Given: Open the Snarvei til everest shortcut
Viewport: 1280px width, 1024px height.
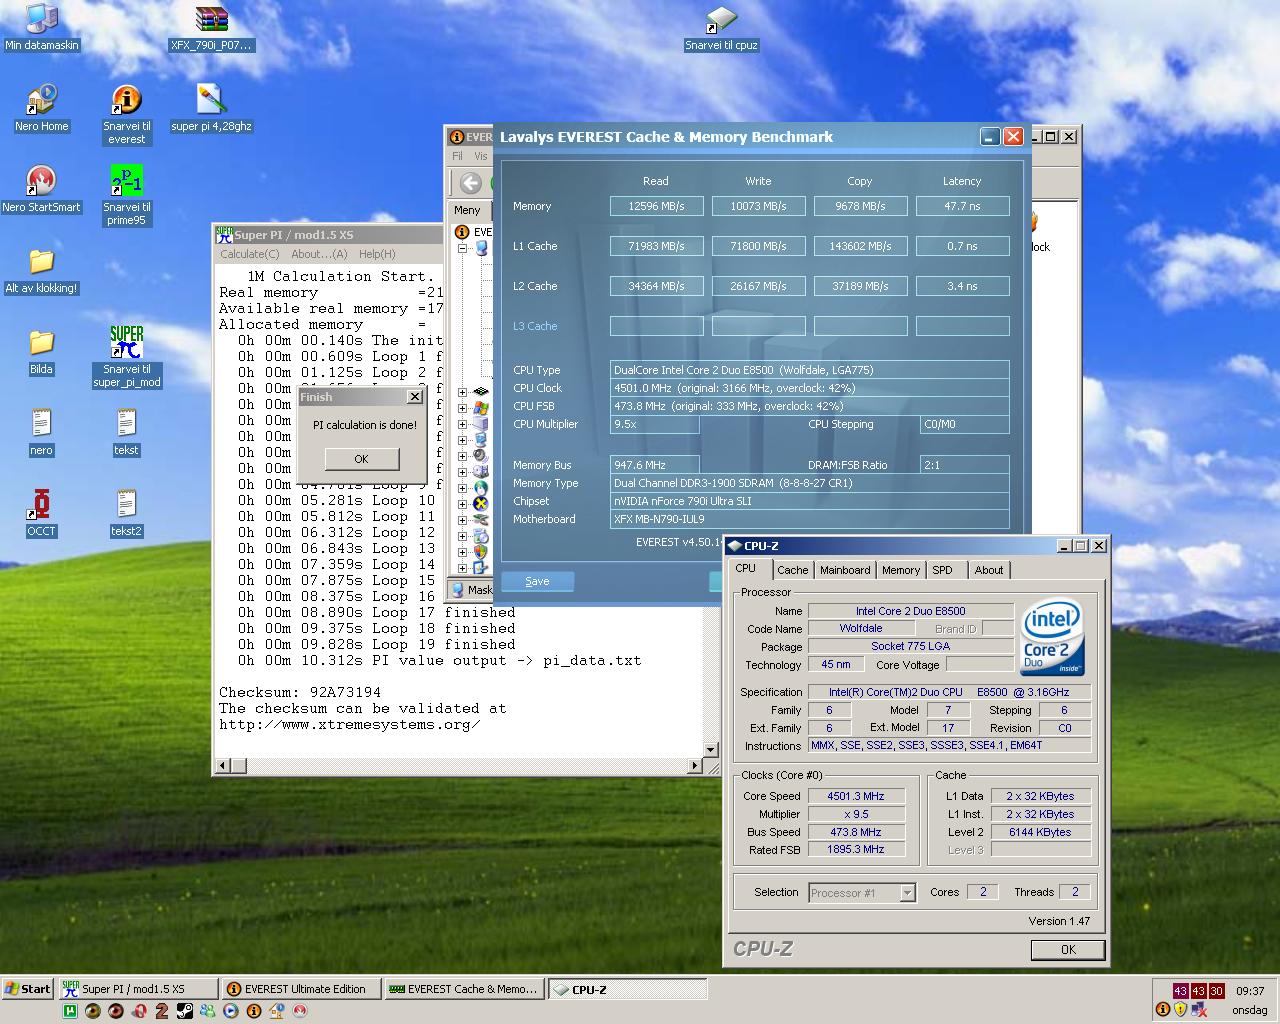Looking at the screenshot, I should (126, 114).
